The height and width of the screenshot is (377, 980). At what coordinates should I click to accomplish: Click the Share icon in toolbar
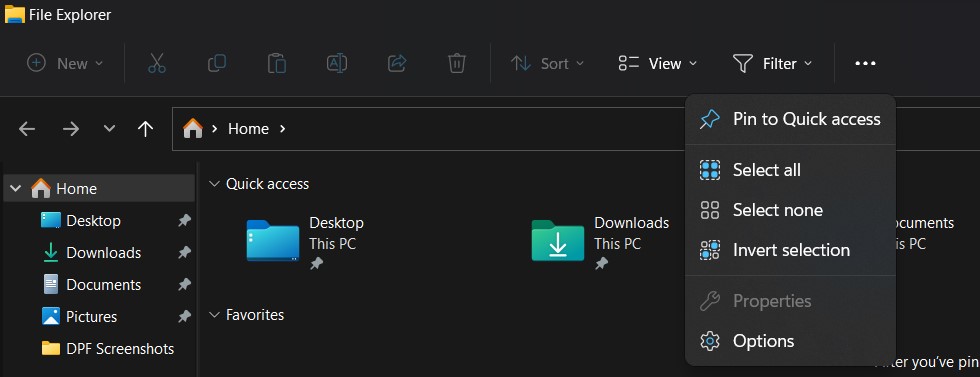(397, 63)
